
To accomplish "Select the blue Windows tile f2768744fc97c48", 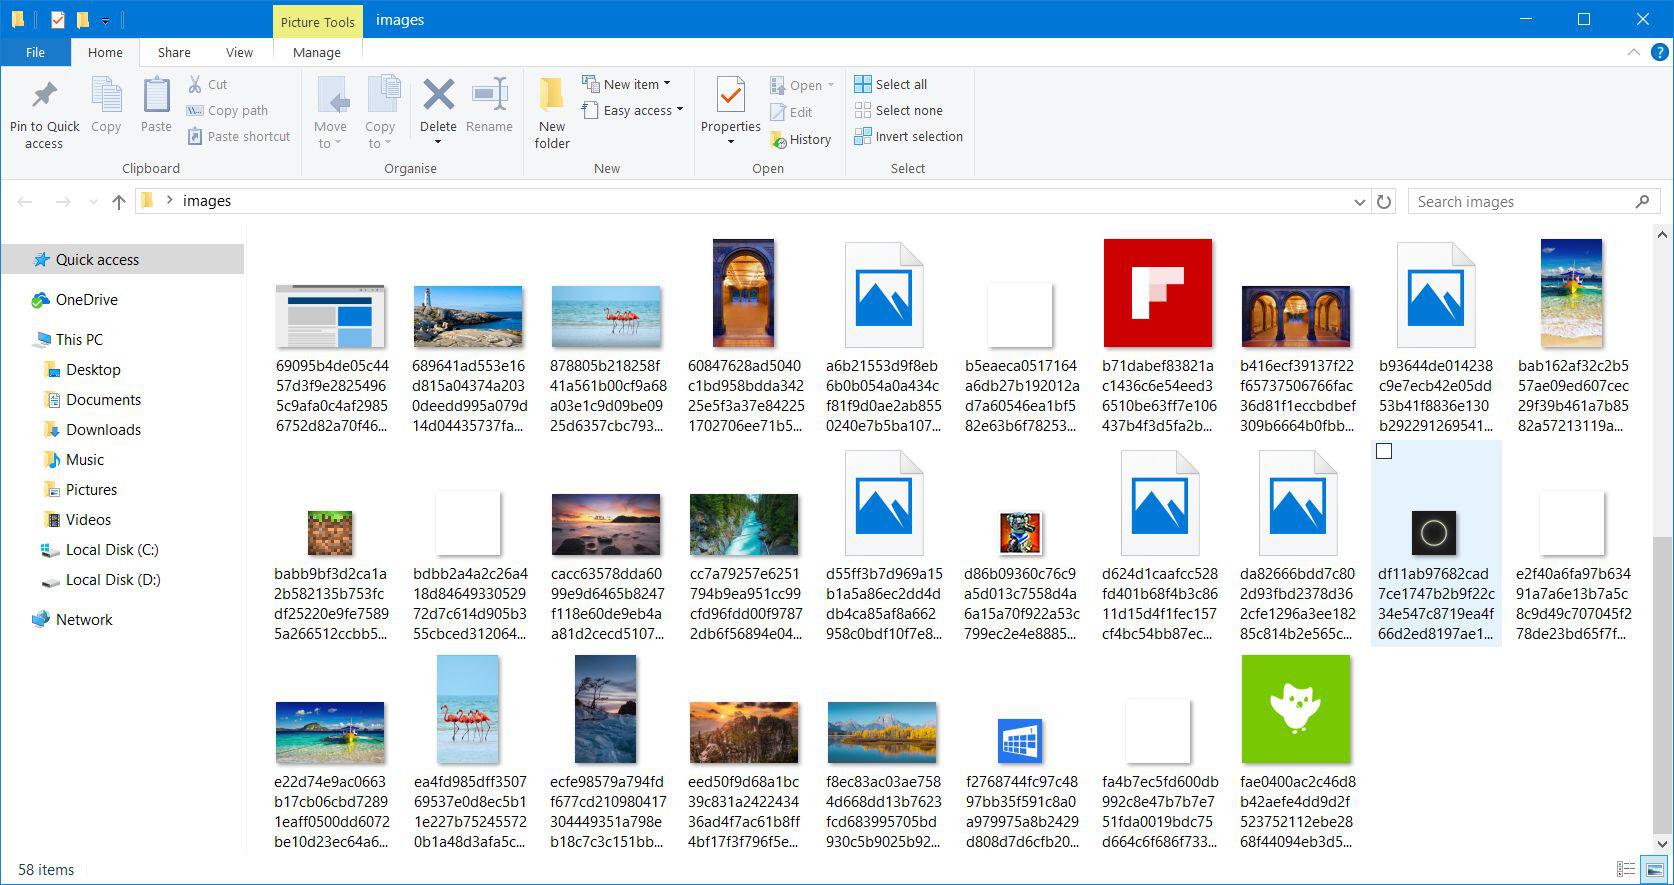I will (x=1020, y=740).
